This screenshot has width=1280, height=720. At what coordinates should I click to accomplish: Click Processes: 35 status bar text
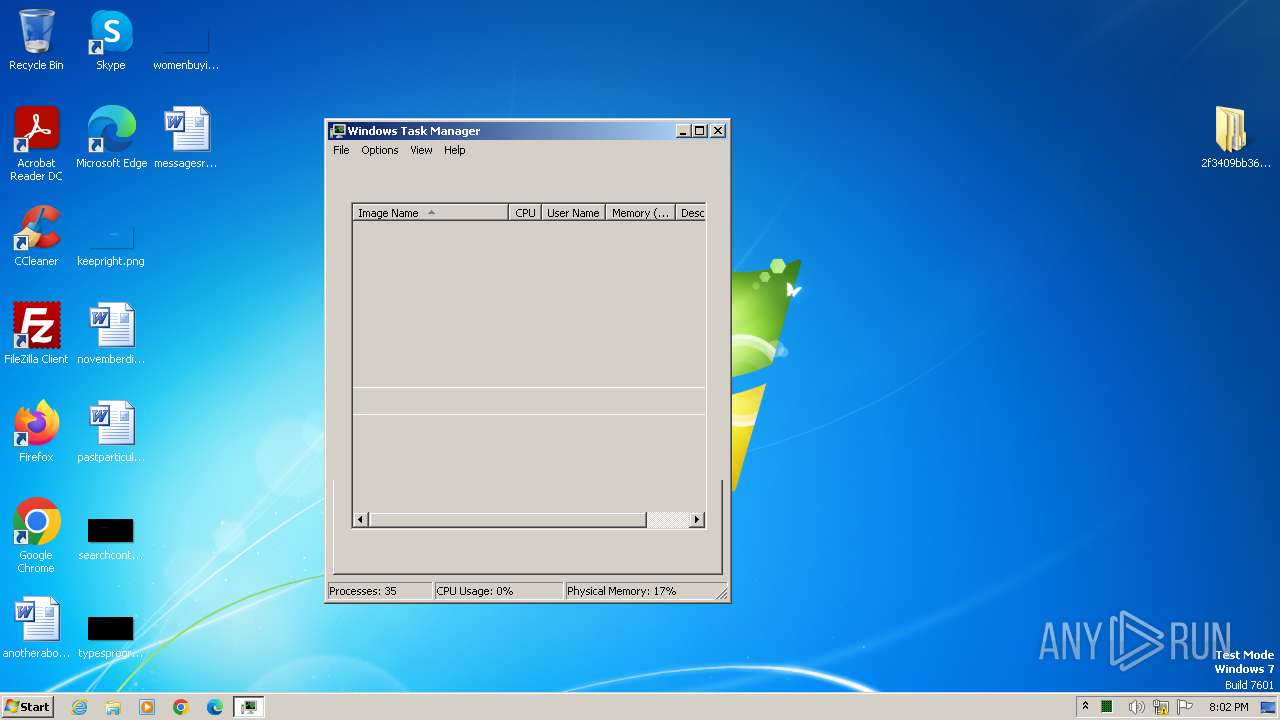(x=363, y=591)
